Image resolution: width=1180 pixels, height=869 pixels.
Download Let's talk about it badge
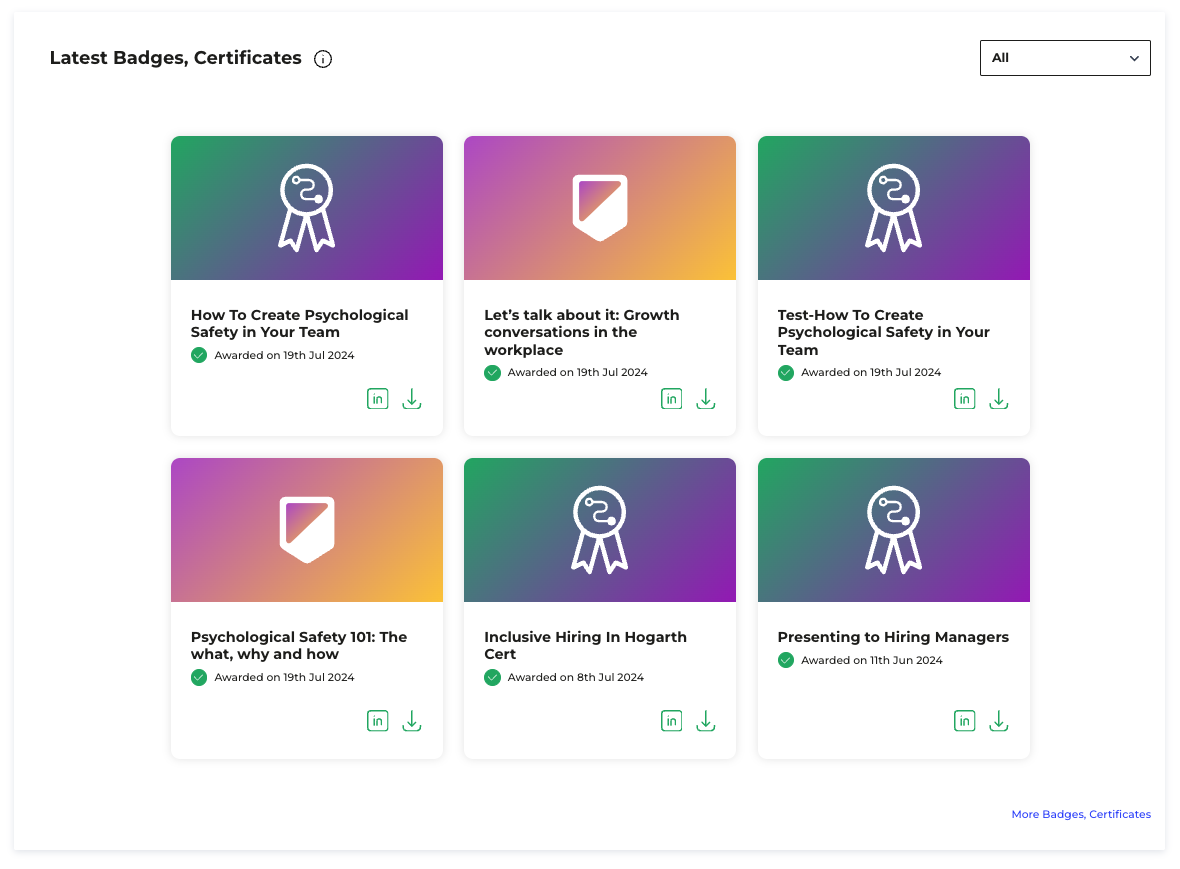point(705,399)
